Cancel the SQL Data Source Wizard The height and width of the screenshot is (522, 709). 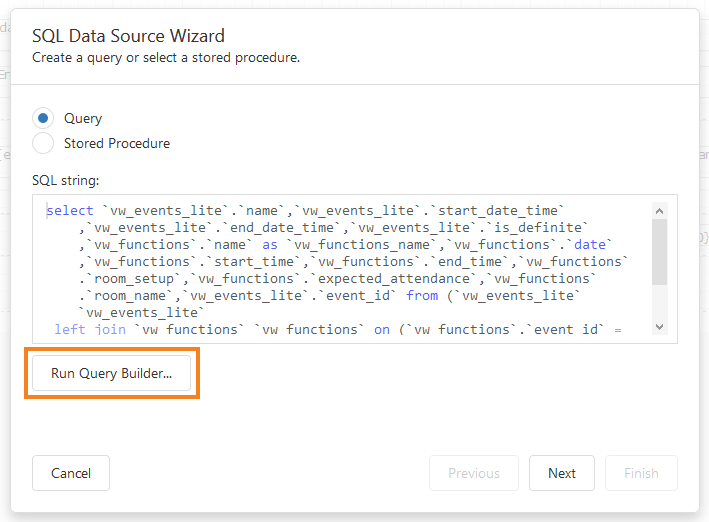(71, 473)
